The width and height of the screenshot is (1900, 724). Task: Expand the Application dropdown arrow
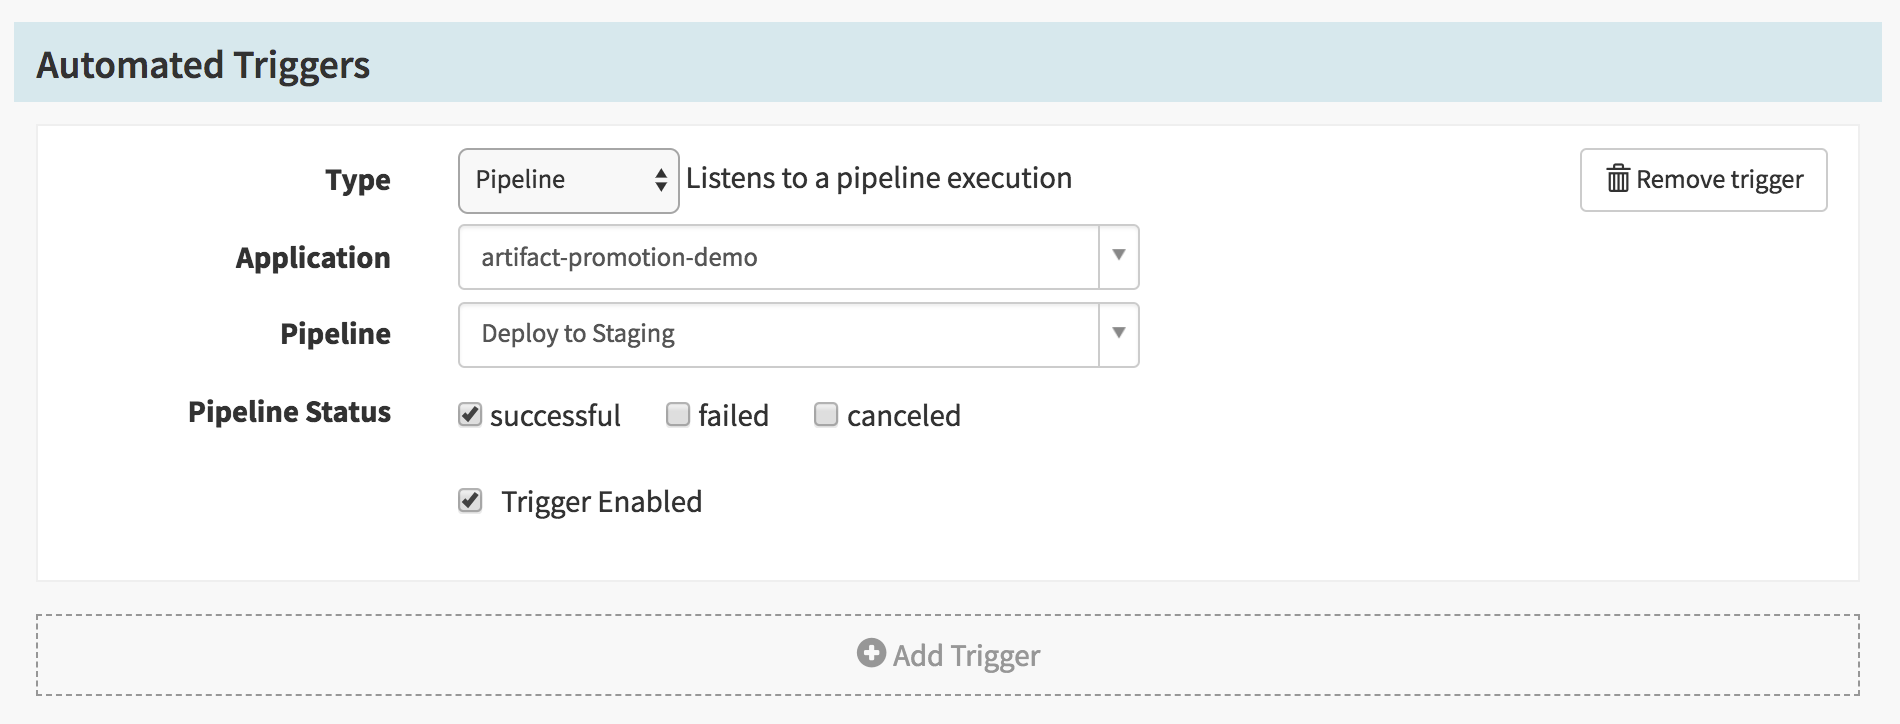pos(1119,256)
